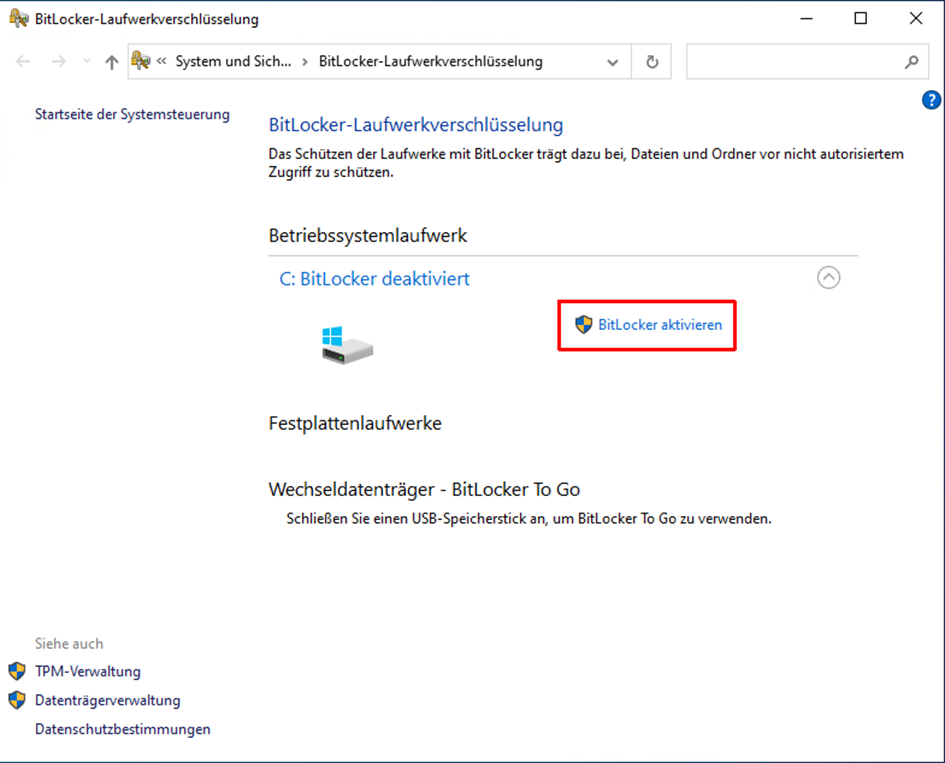This screenshot has width=945, height=763.
Task: Click the BitLocker aktivieren link
Action: [x=660, y=325]
